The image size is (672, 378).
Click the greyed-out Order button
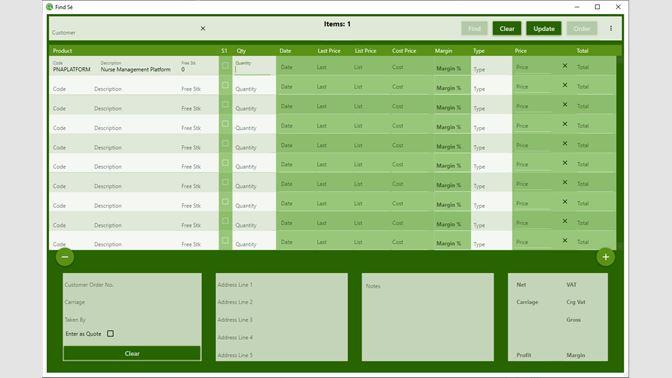(582, 28)
